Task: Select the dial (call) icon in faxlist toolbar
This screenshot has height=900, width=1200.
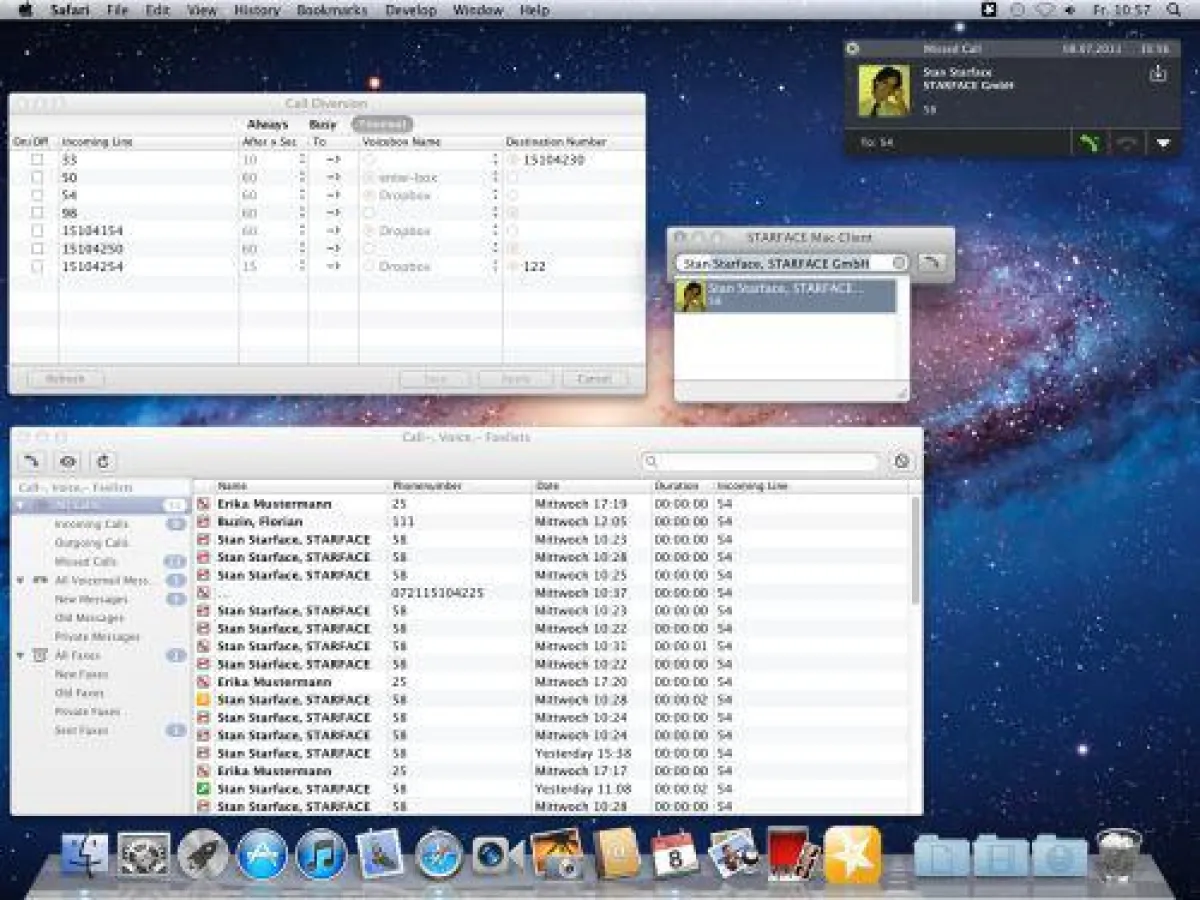Action: (31, 461)
